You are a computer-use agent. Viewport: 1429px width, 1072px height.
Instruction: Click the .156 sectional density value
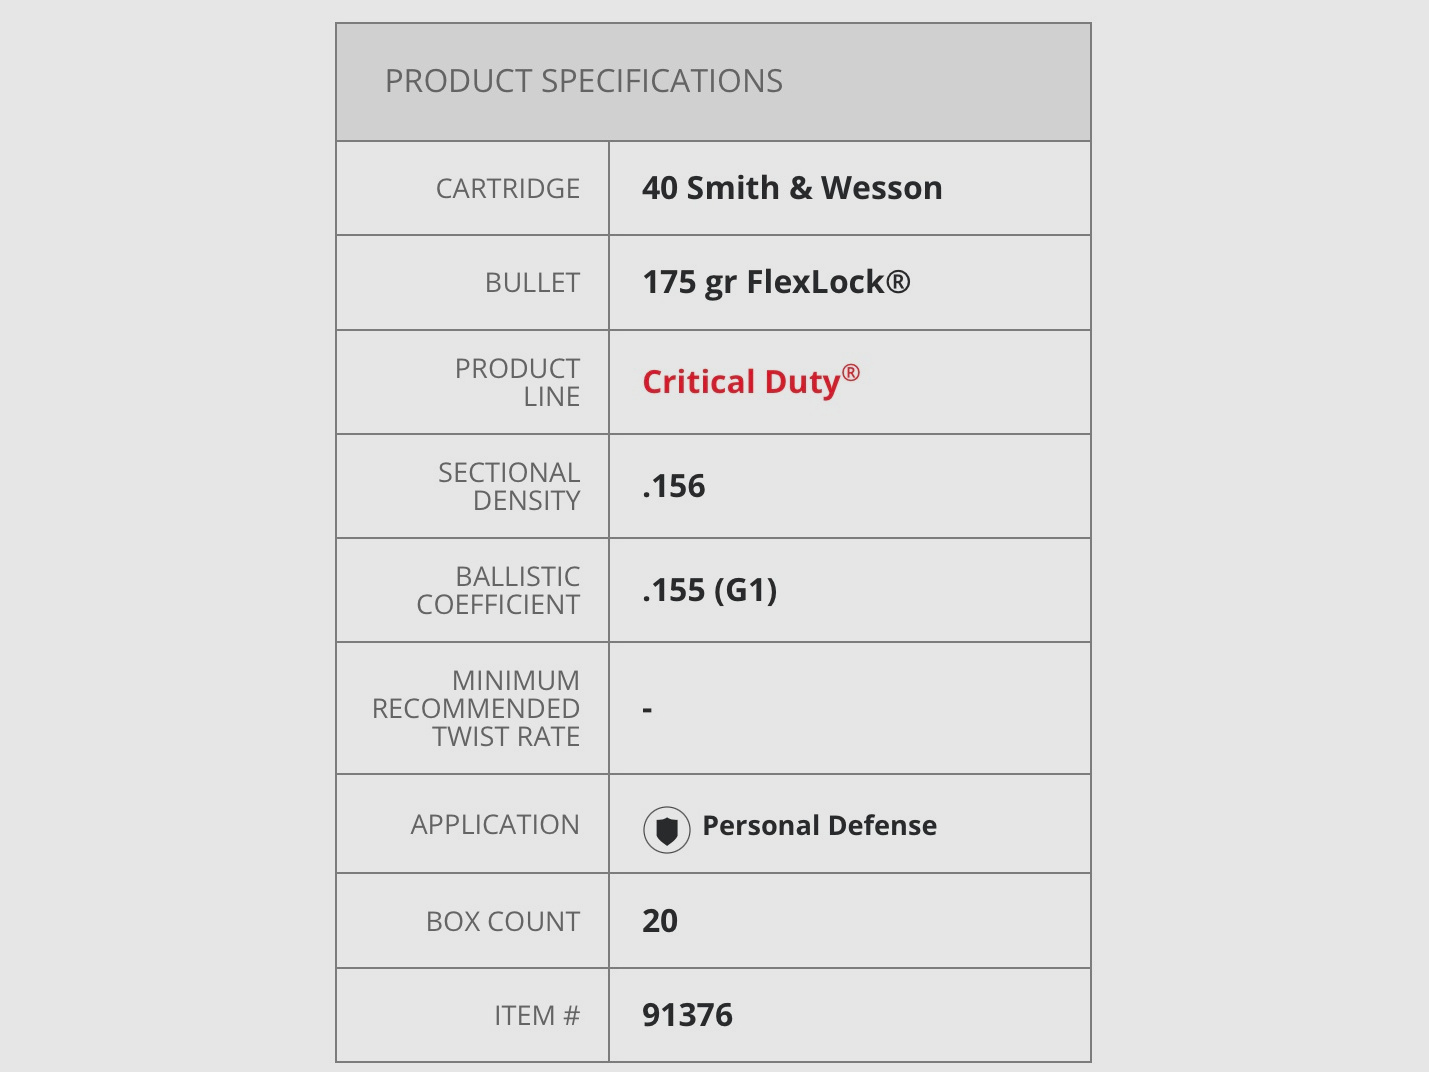tap(674, 486)
